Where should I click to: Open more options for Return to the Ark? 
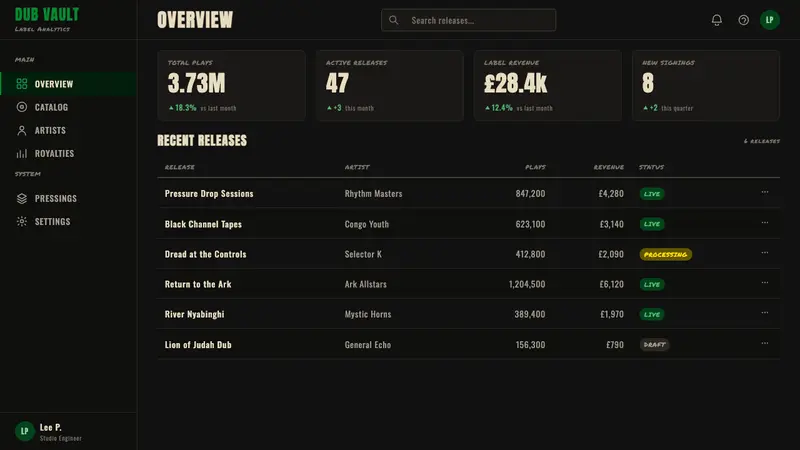click(764, 283)
